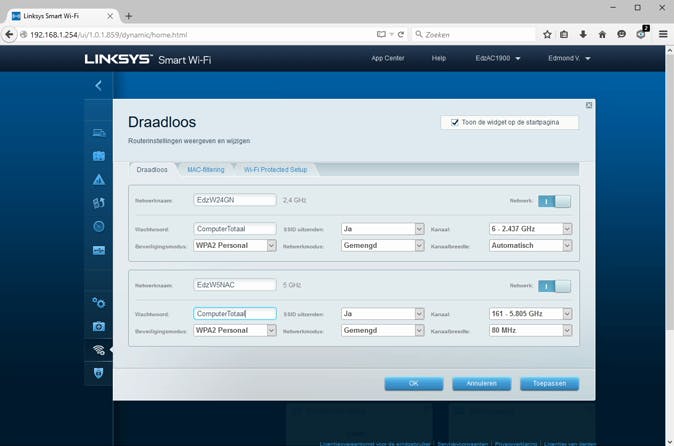This screenshot has height=446, width=674.
Task: Expand the 2.4 GHz Beveiligingsmodus WPA2 Personal dropdown
Action: (x=235, y=245)
